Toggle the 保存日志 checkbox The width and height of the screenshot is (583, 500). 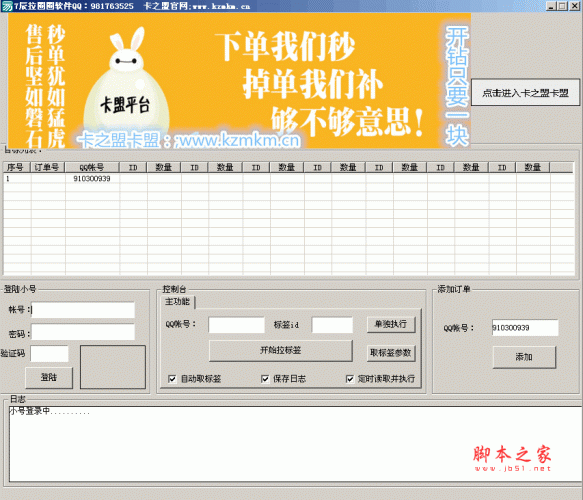265,379
